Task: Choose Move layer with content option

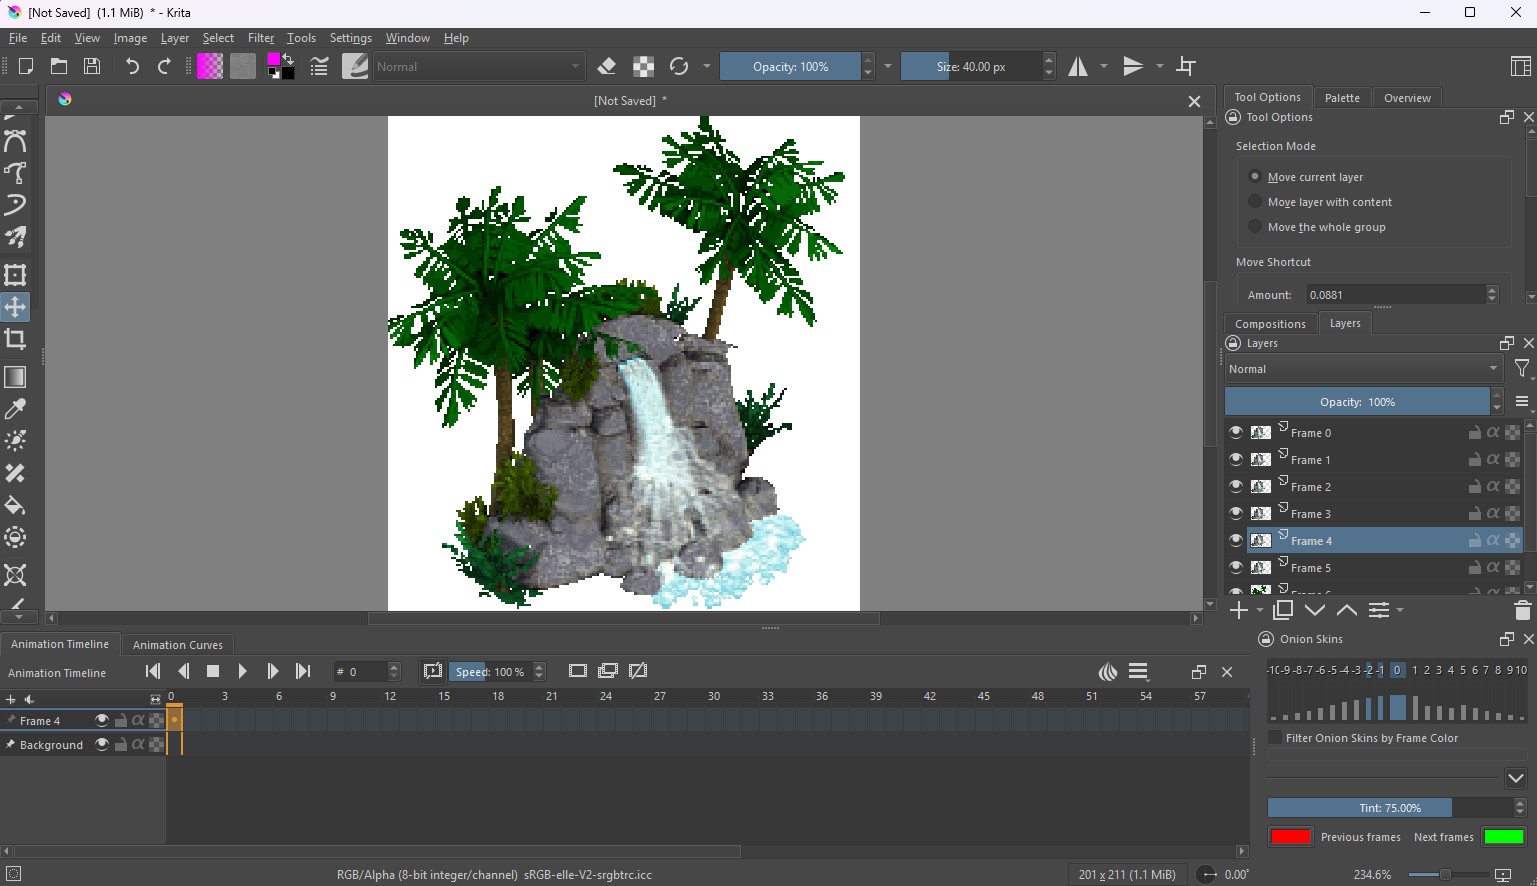Action: coord(1255,202)
